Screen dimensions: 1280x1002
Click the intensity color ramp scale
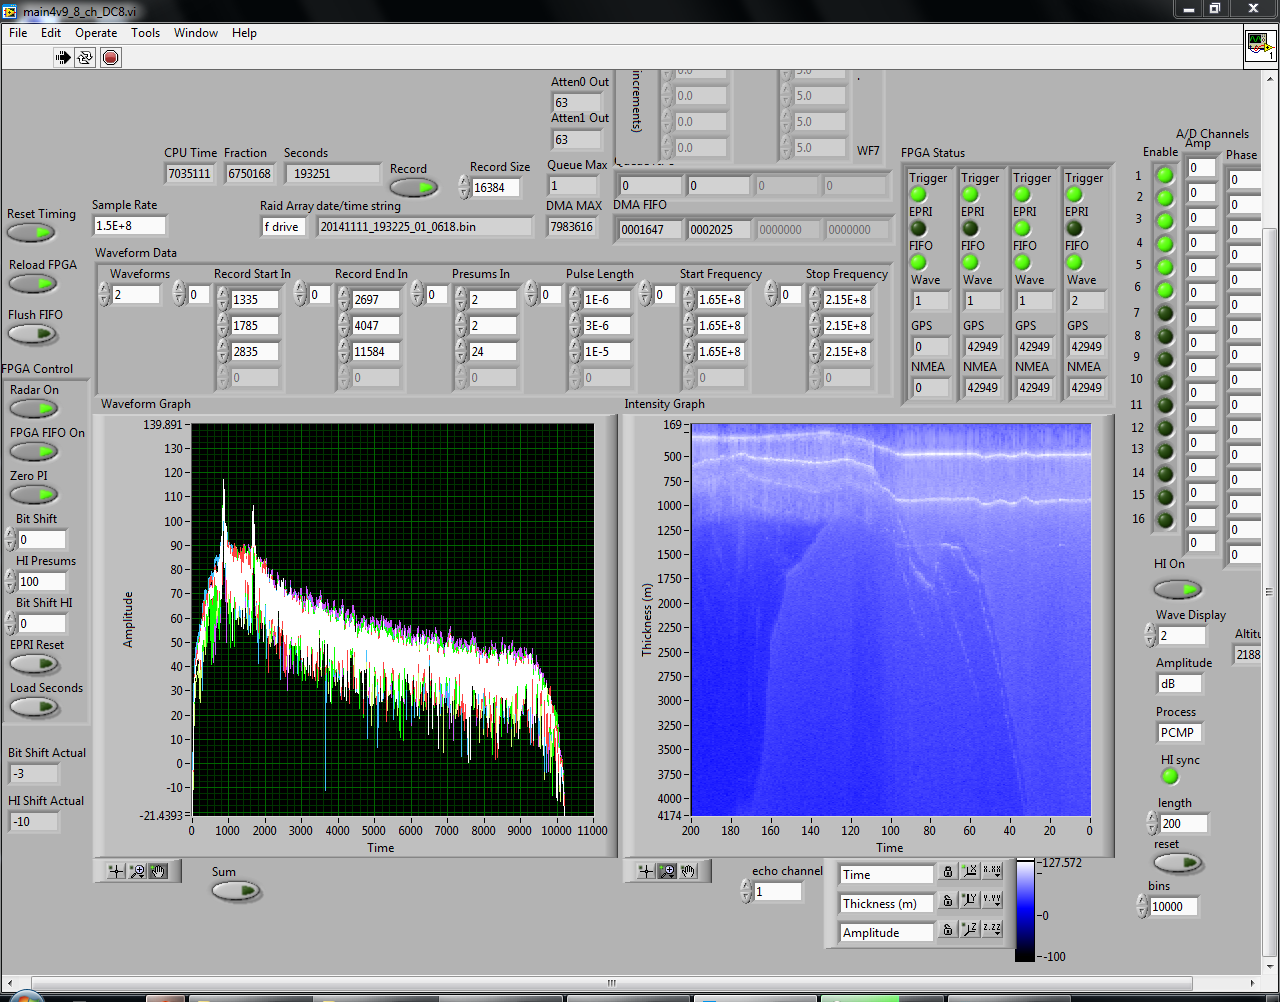(1025, 909)
